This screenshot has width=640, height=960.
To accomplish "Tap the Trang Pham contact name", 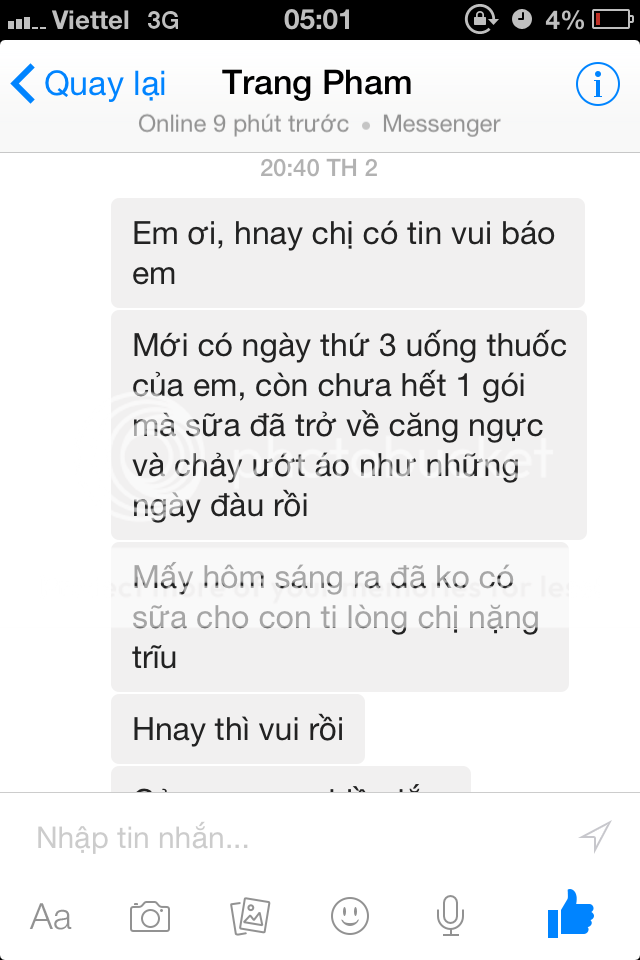I will click(x=317, y=83).
